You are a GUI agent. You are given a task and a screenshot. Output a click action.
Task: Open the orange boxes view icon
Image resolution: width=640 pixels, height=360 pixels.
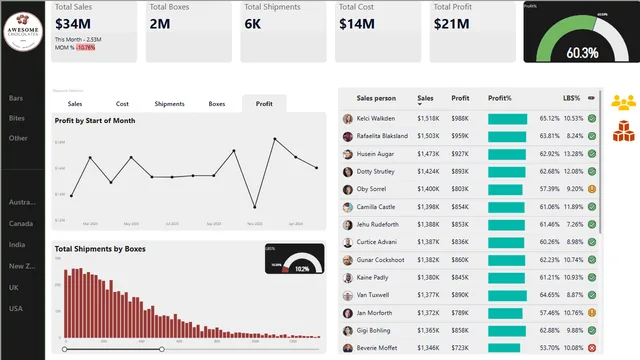tap(623, 131)
